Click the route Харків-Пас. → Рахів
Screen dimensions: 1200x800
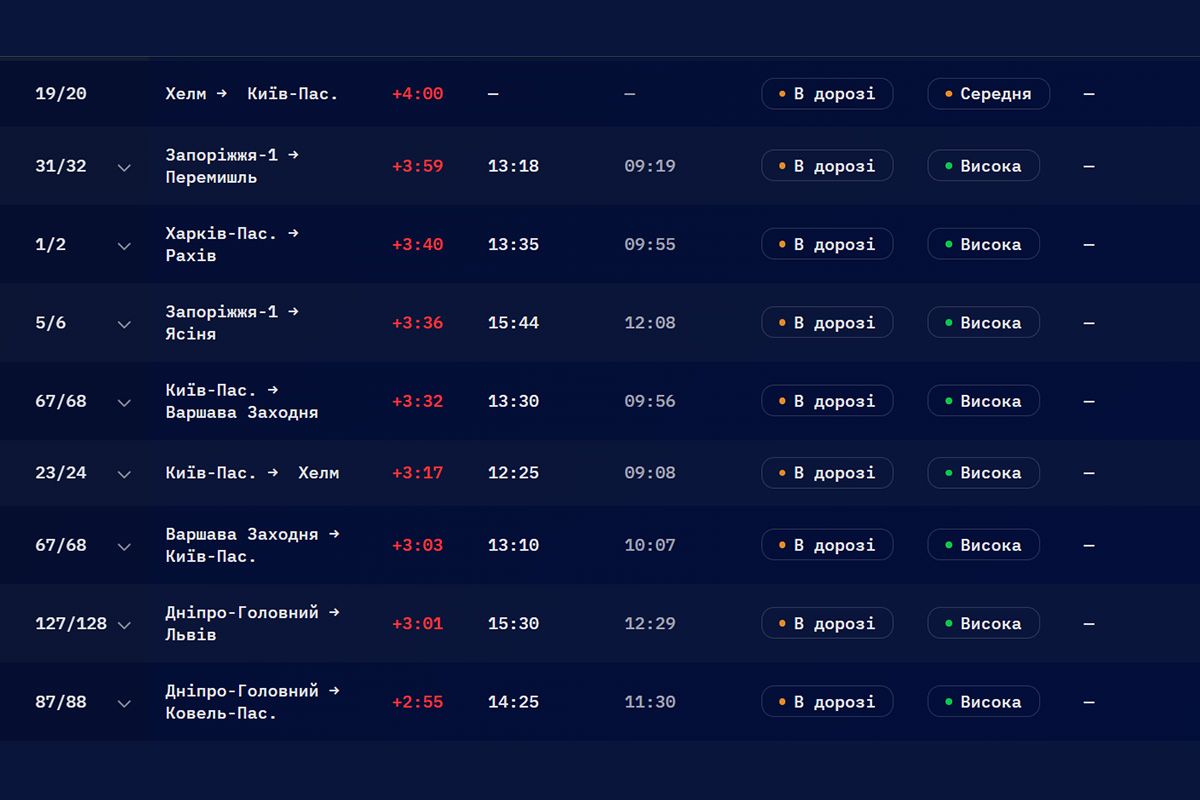(x=233, y=244)
